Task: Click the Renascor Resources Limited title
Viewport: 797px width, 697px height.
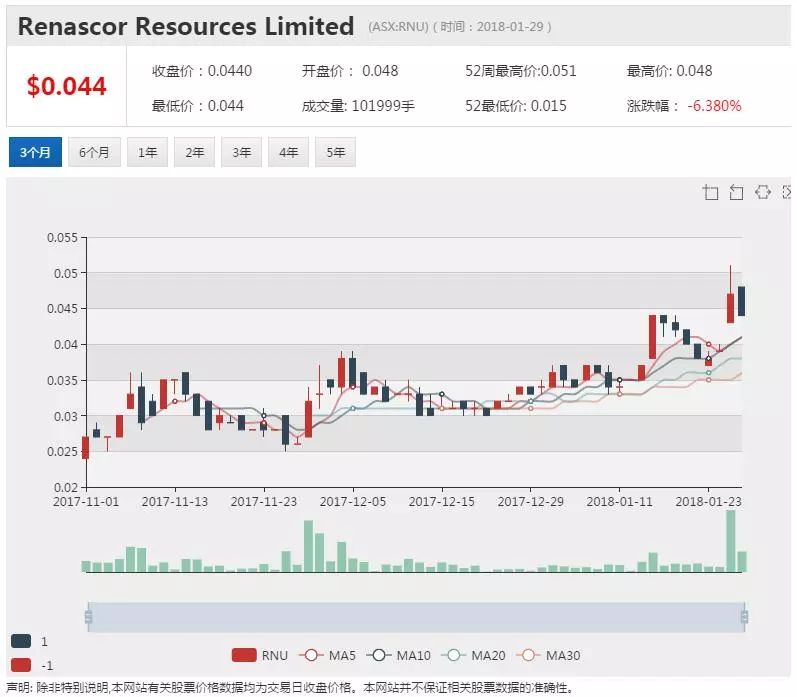Action: pos(186,26)
